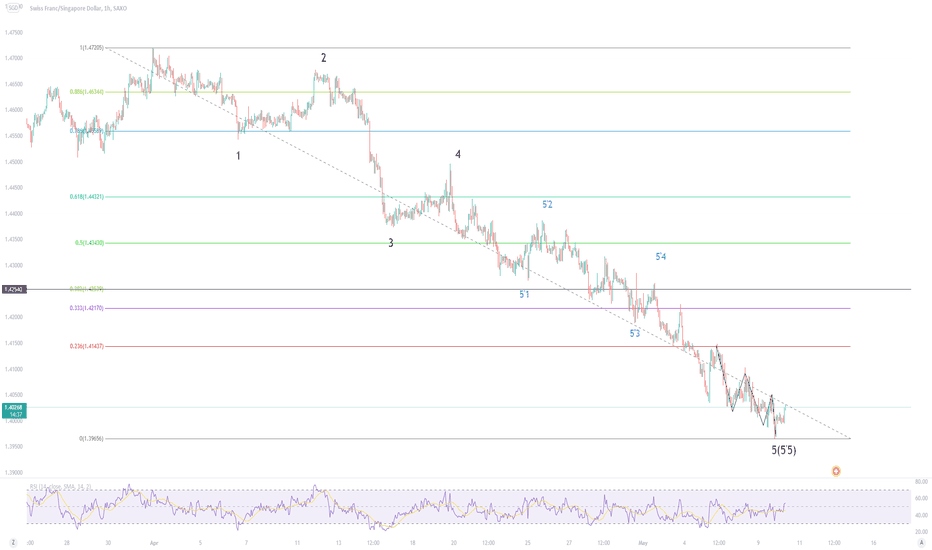Open the RSI indicator legend label

pyautogui.click(x=60, y=486)
